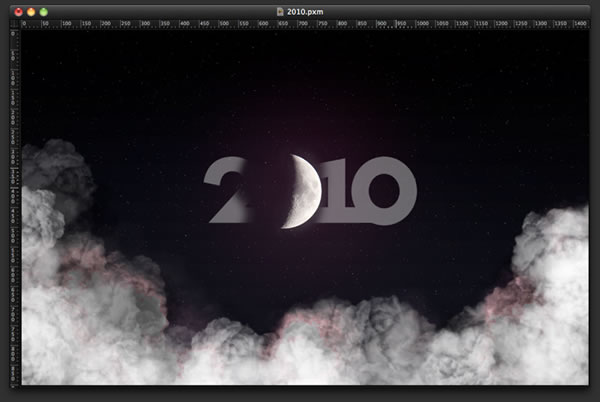Click the yellow minimize window button
Screen dimensions: 600x402
coord(31,12)
